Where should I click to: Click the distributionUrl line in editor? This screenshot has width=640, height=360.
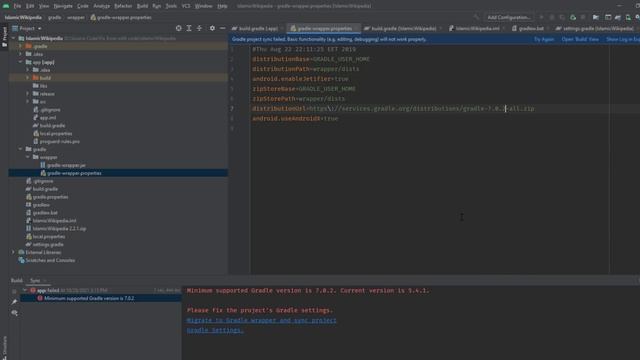pos(393,109)
